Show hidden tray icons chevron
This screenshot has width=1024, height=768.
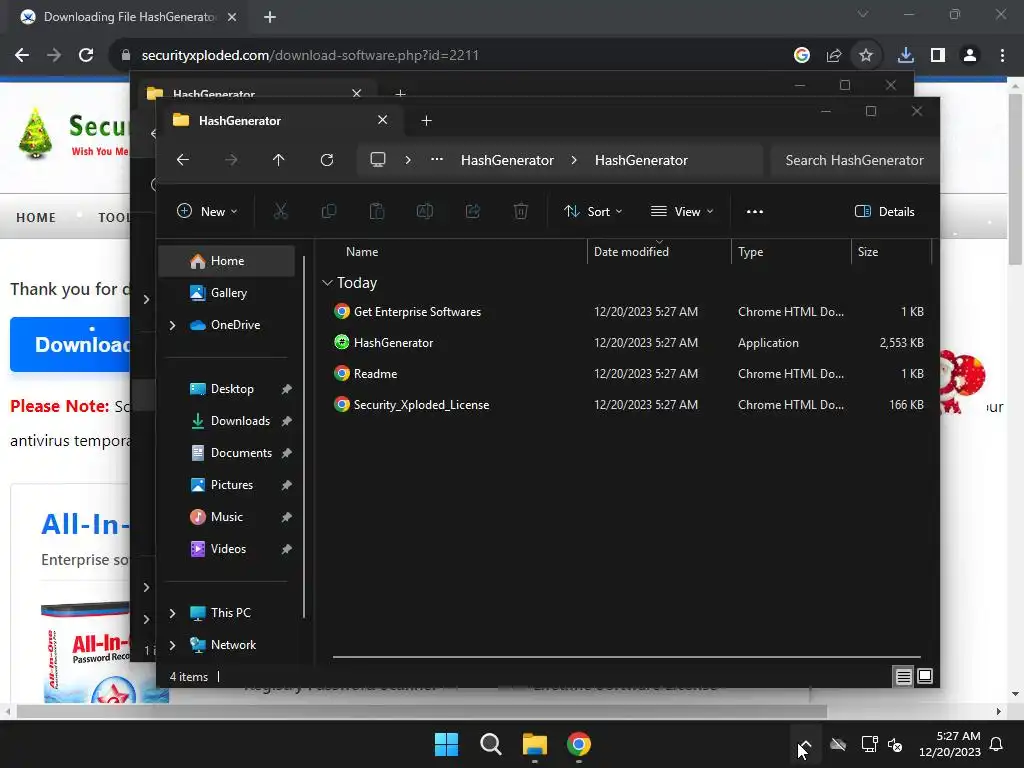coord(805,744)
